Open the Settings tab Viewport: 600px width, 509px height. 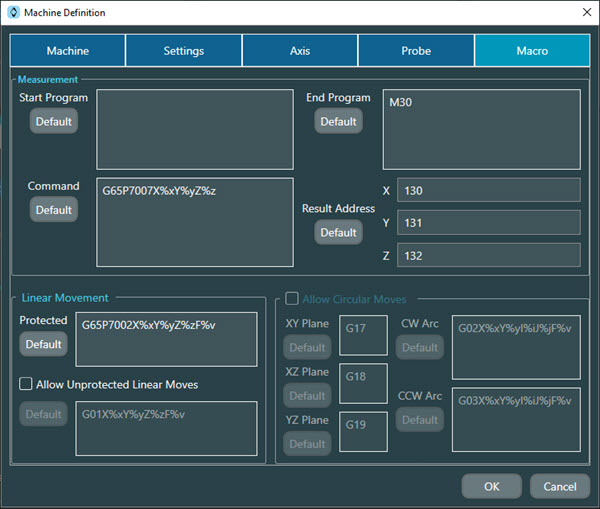point(184,51)
